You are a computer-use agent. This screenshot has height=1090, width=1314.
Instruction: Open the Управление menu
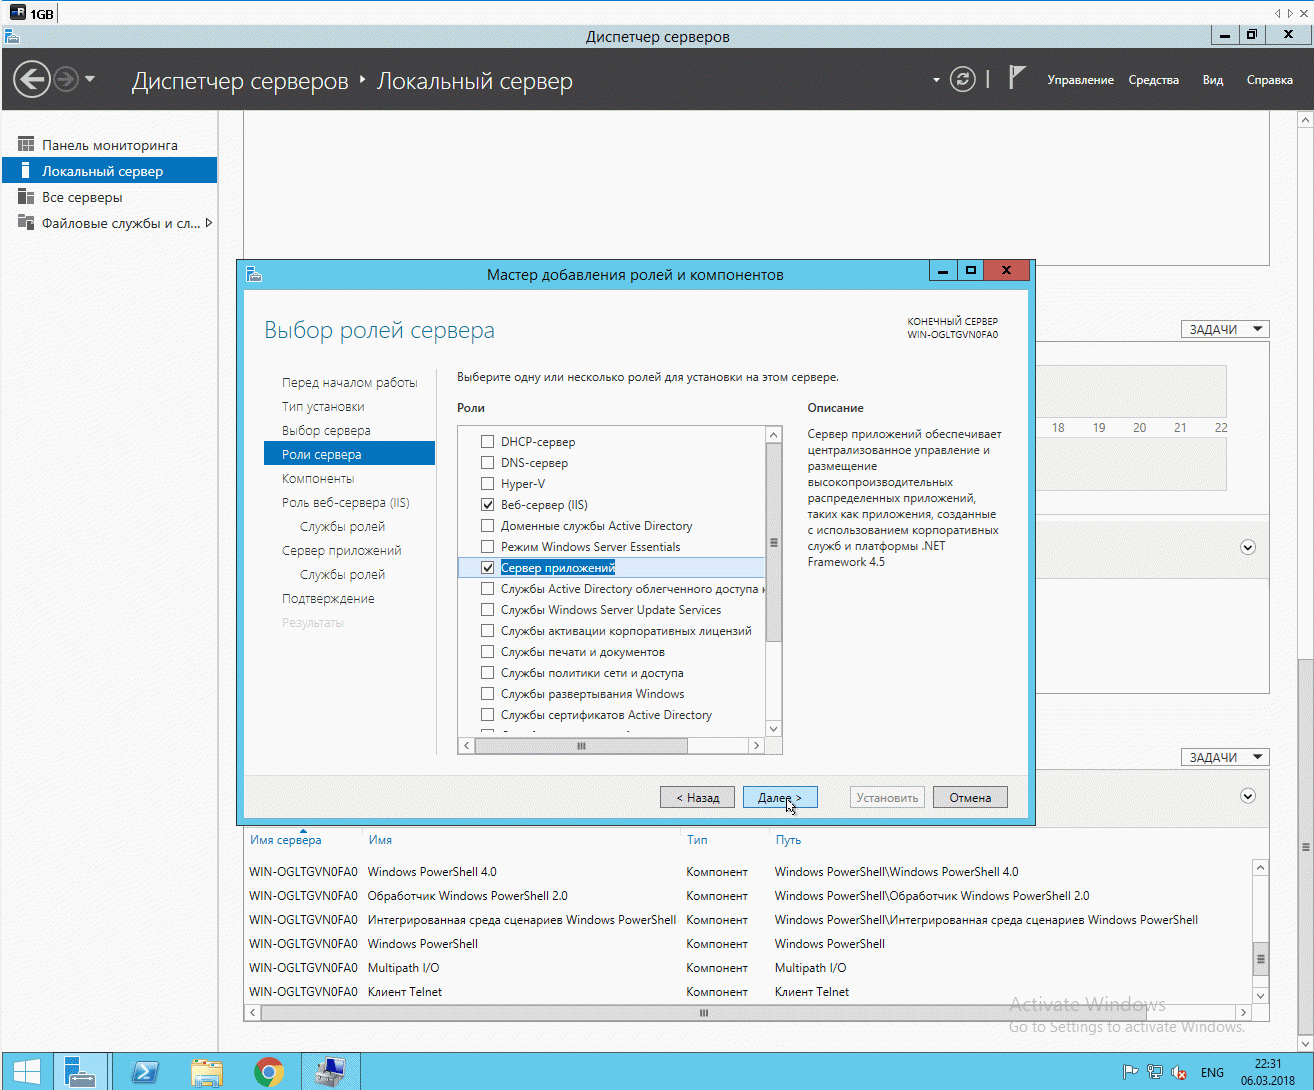pos(1080,80)
